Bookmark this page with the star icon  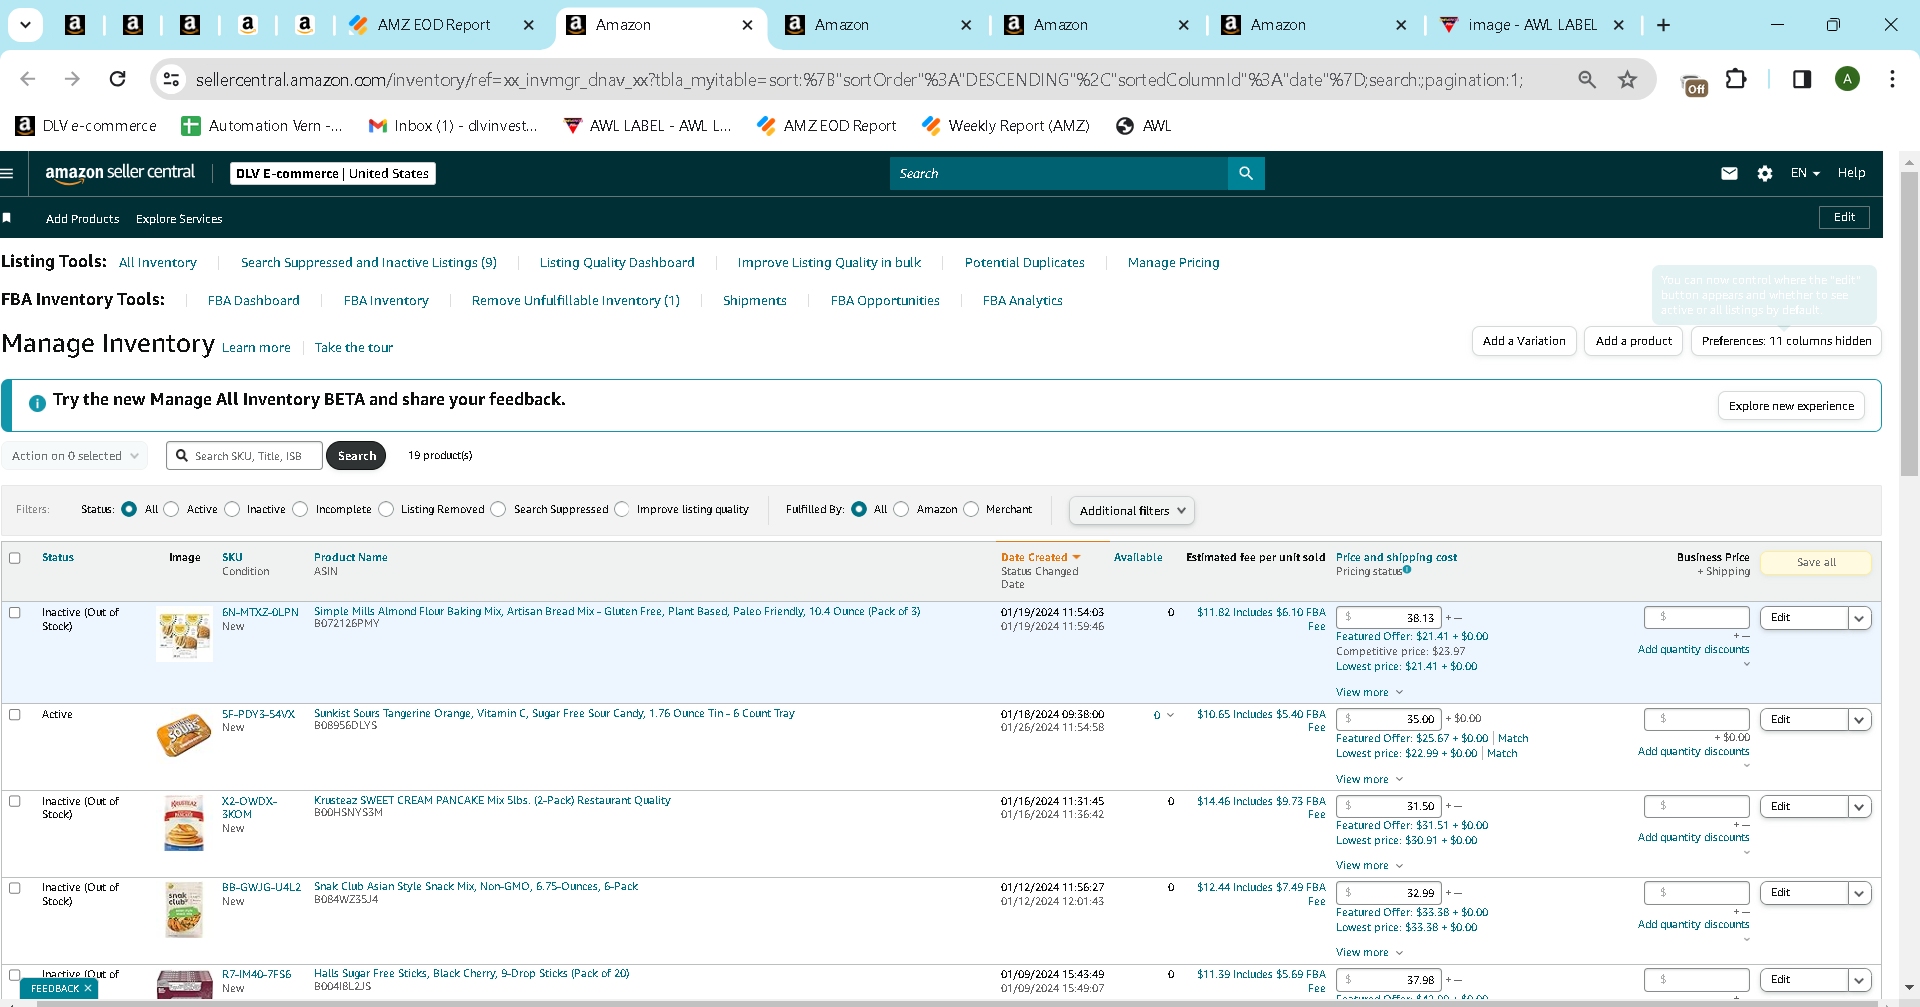click(1628, 79)
